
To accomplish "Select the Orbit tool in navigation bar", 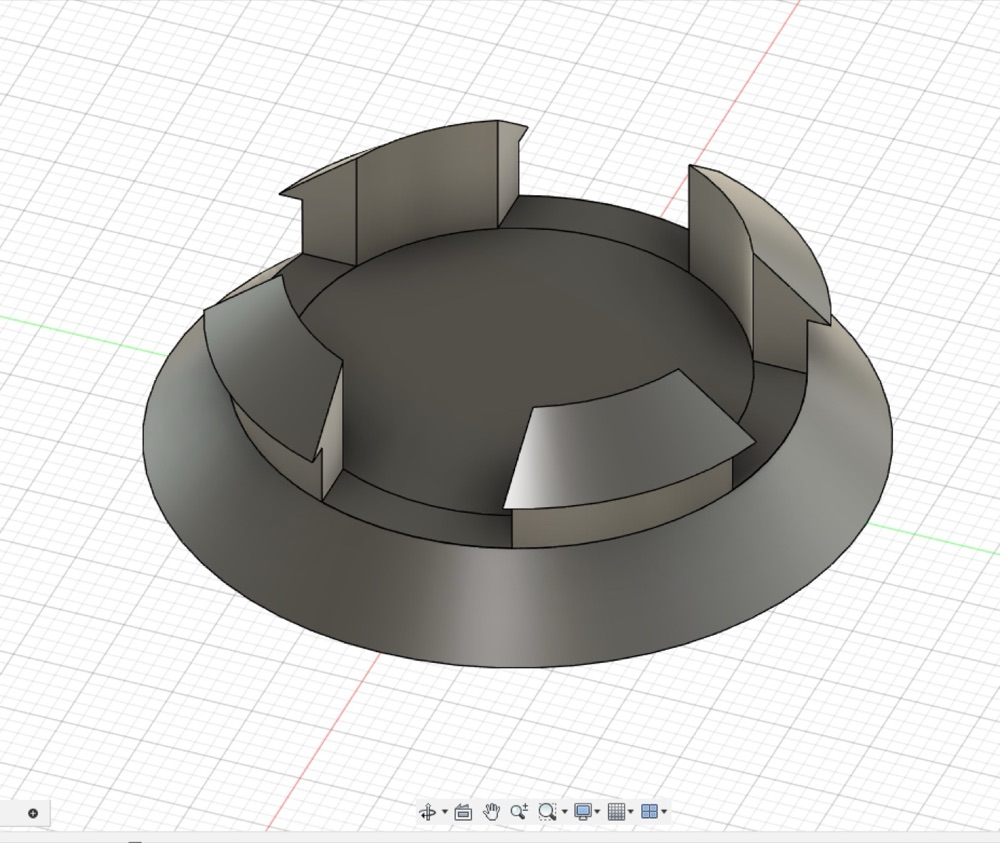I will (x=428, y=812).
